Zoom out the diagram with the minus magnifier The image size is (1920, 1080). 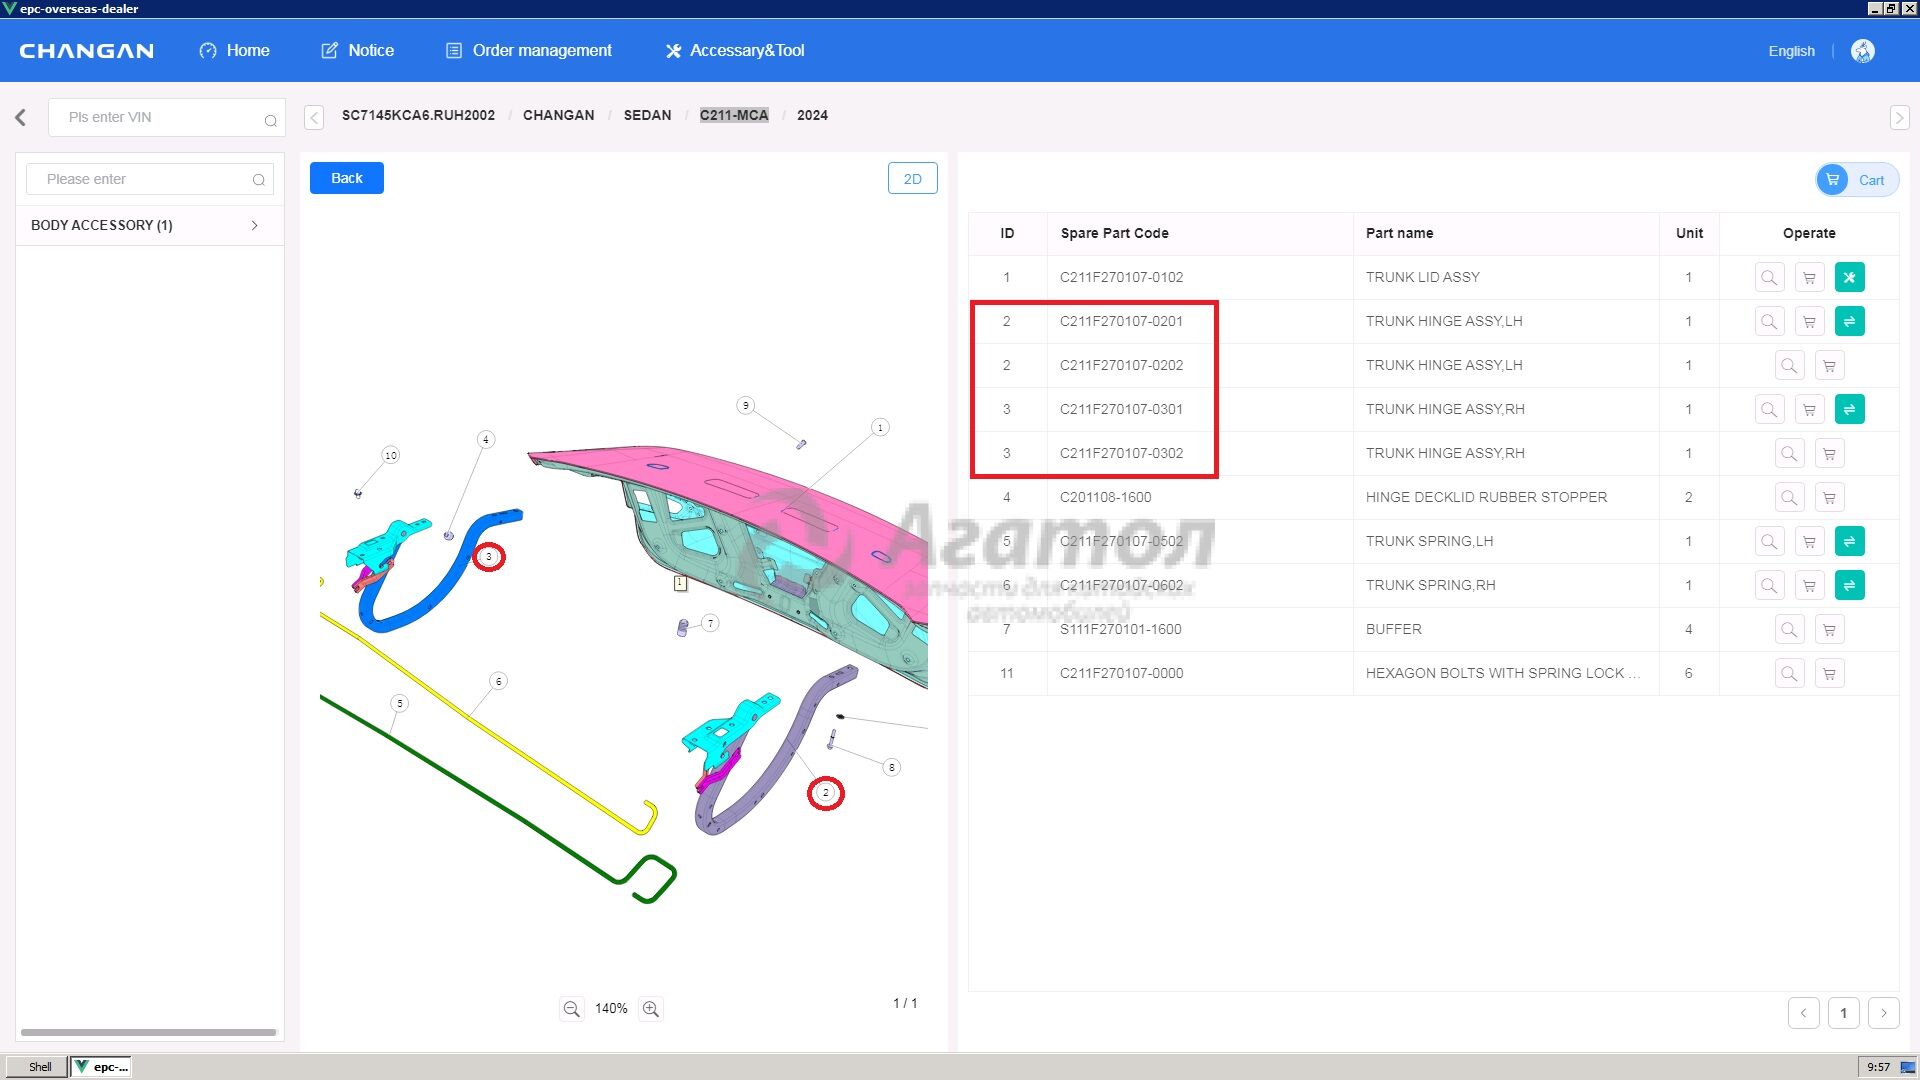pyautogui.click(x=571, y=1009)
